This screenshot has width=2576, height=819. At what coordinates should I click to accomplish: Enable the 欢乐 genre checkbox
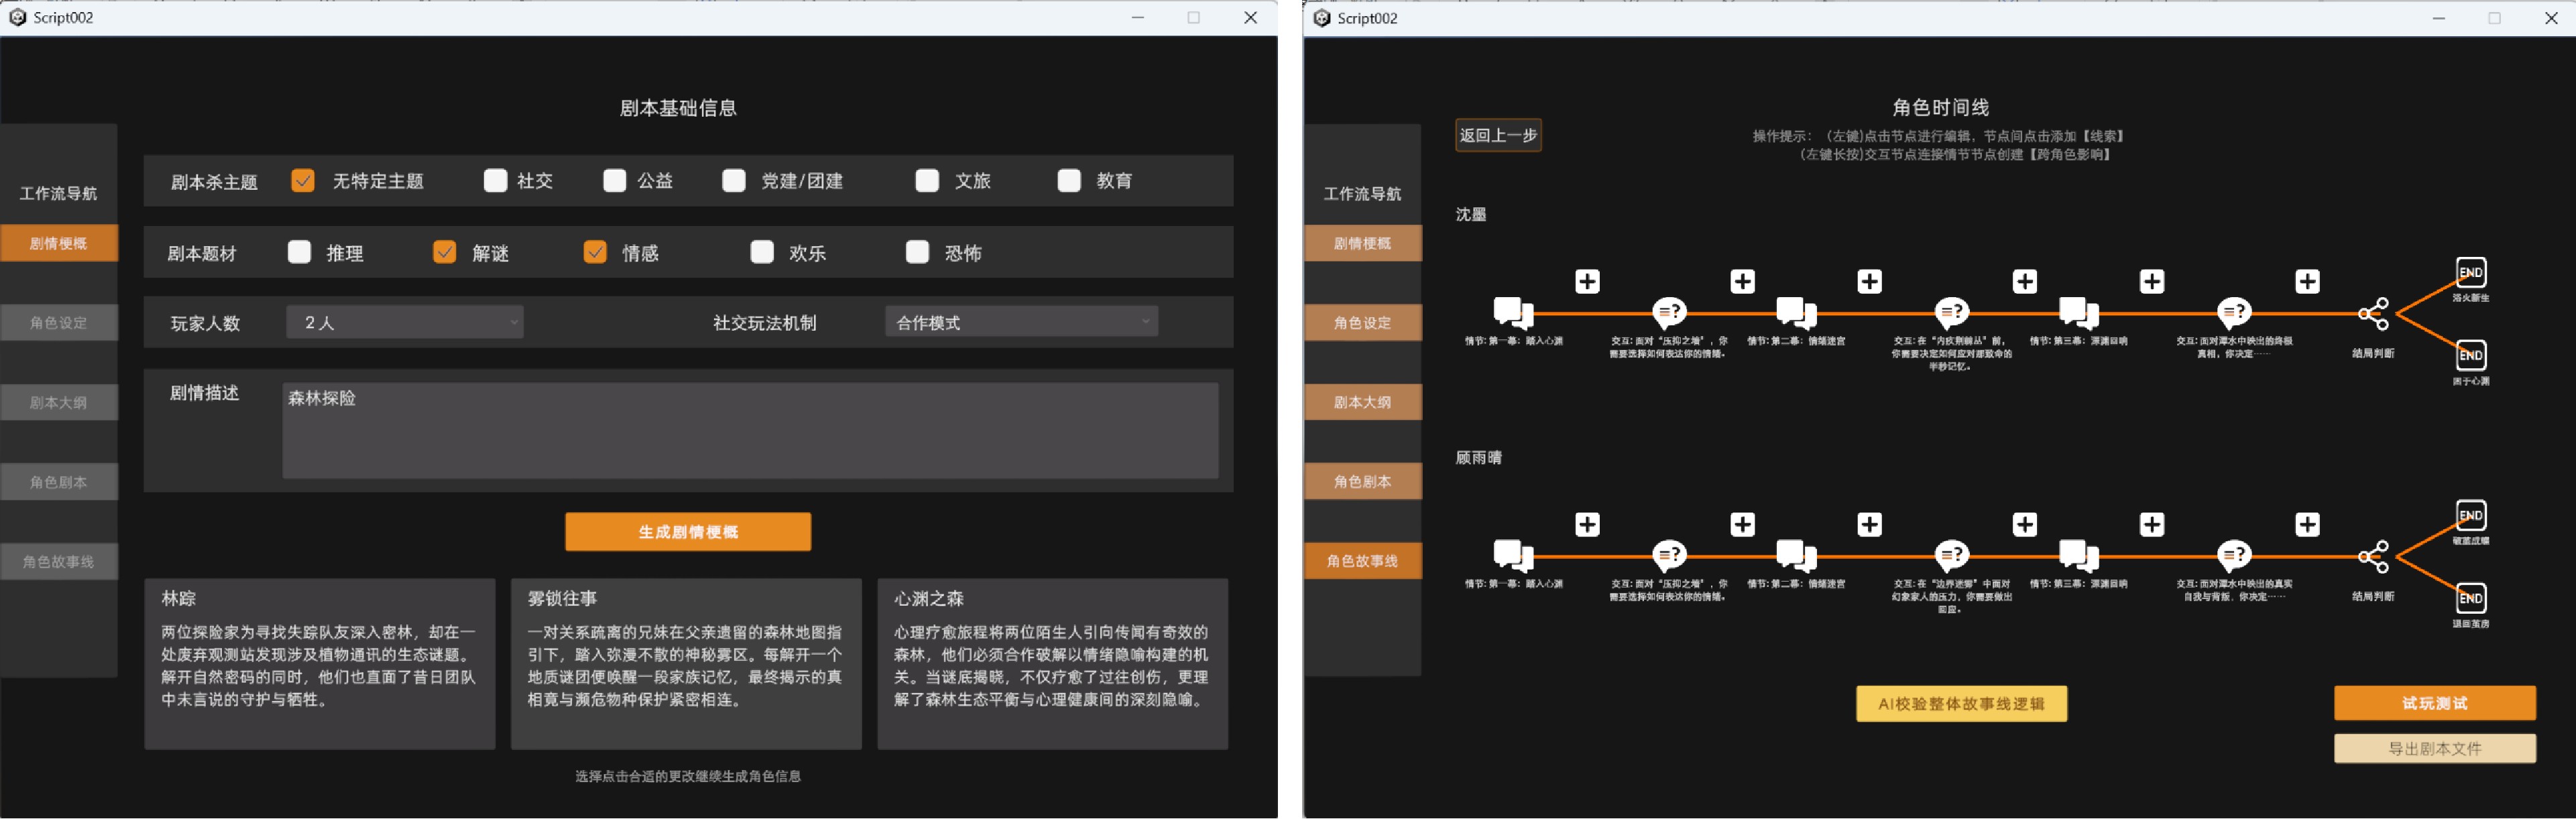coord(762,252)
